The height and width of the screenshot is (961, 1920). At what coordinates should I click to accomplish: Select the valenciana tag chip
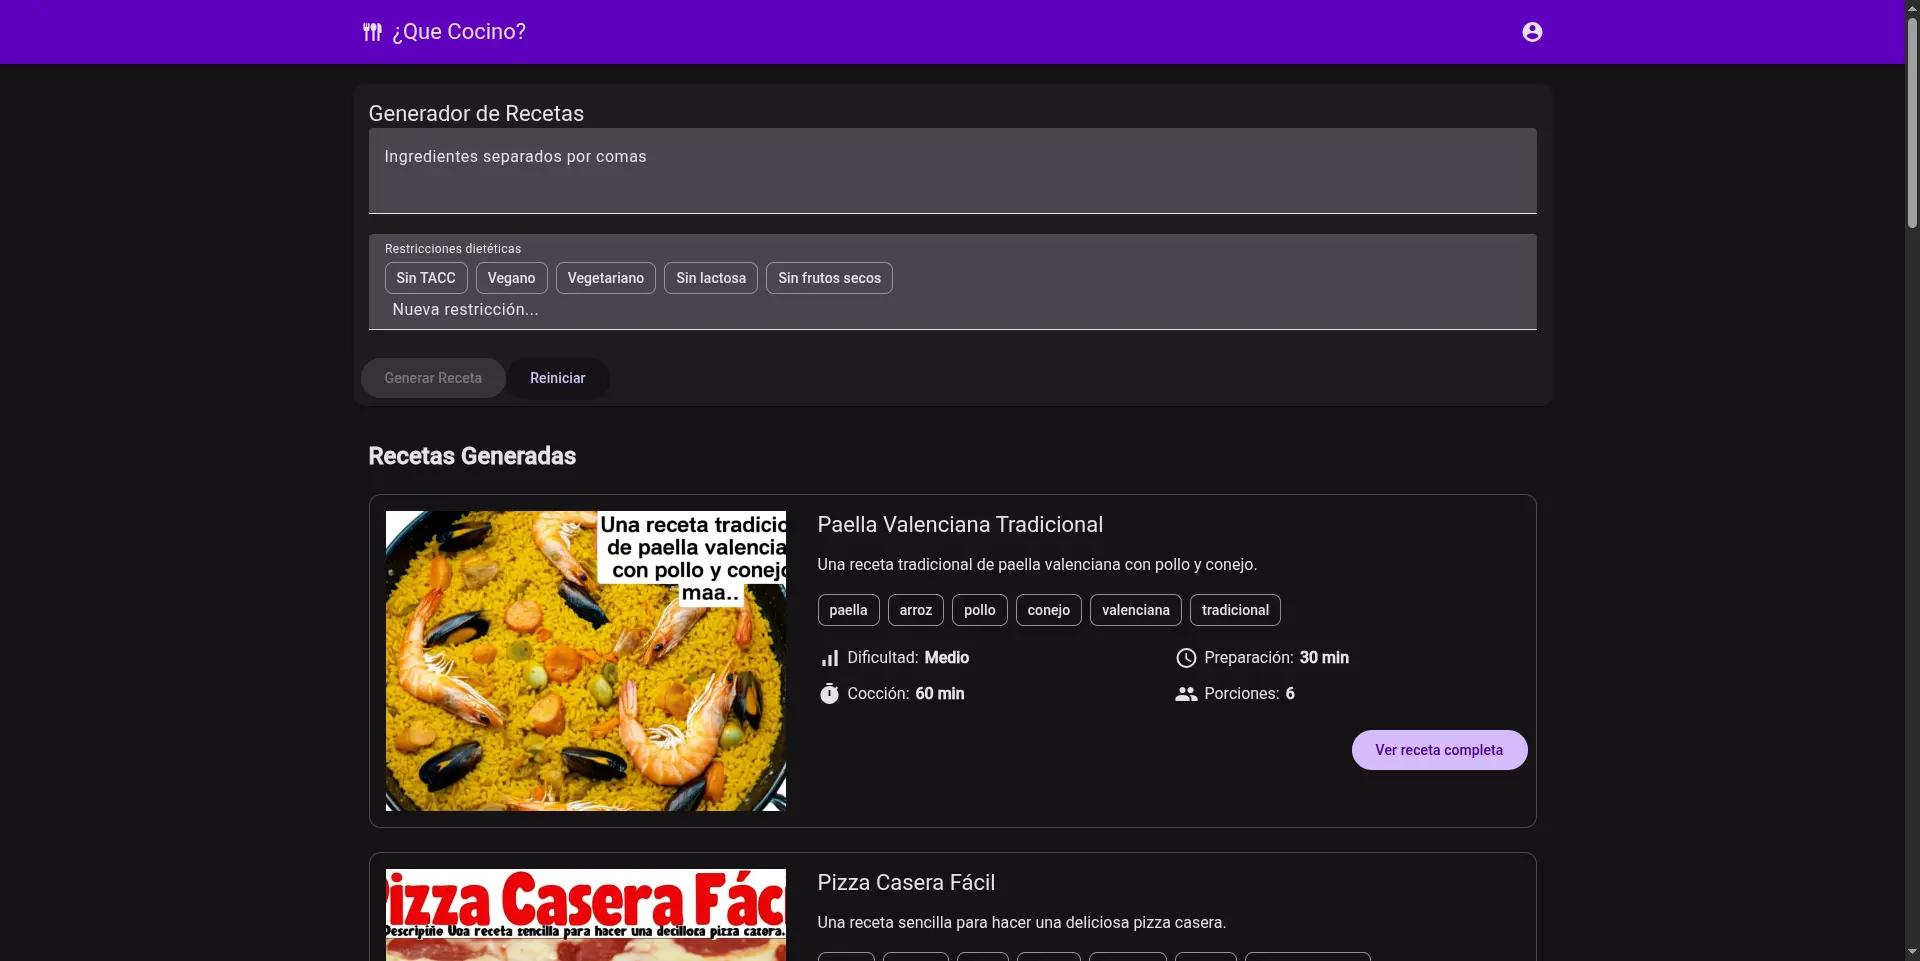coord(1136,610)
